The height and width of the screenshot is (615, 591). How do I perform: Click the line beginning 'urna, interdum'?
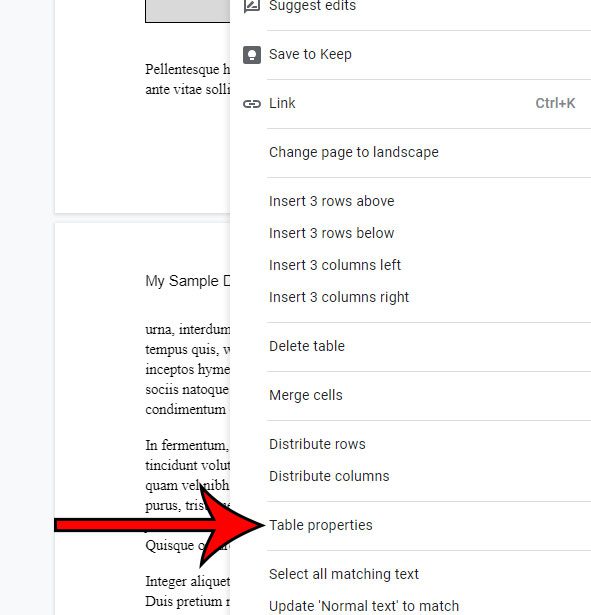187,329
